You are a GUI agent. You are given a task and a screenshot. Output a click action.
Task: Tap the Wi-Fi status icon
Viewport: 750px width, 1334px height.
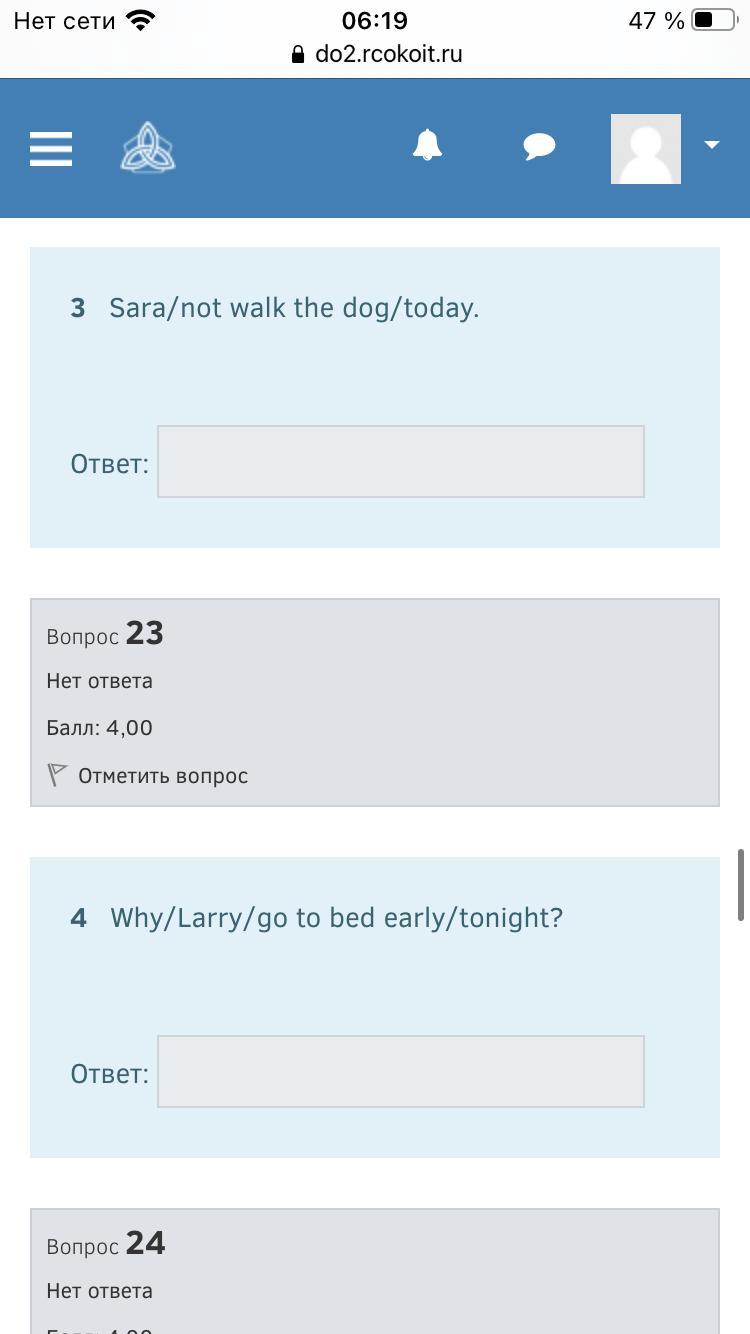coord(141,21)
